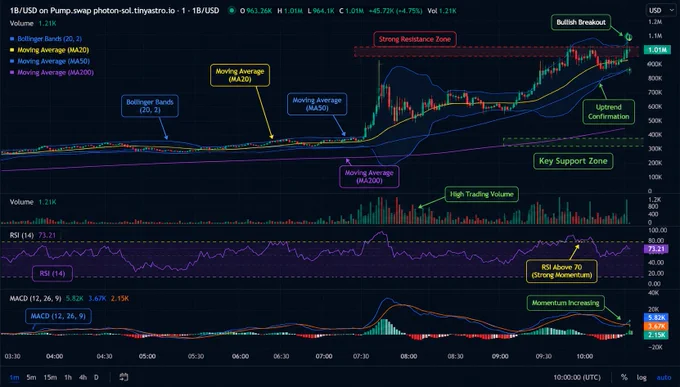
Task: Click the 5.82K MACD axis label
Action: (657, 318)
